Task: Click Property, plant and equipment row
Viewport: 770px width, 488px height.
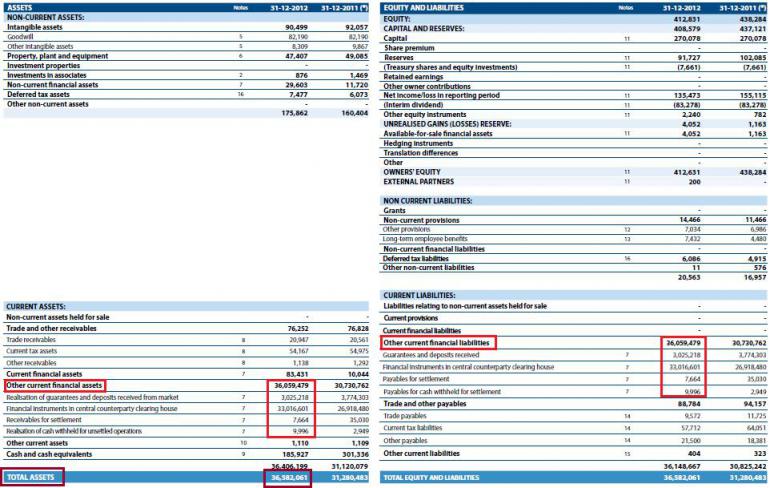Action: pos(187,56)
